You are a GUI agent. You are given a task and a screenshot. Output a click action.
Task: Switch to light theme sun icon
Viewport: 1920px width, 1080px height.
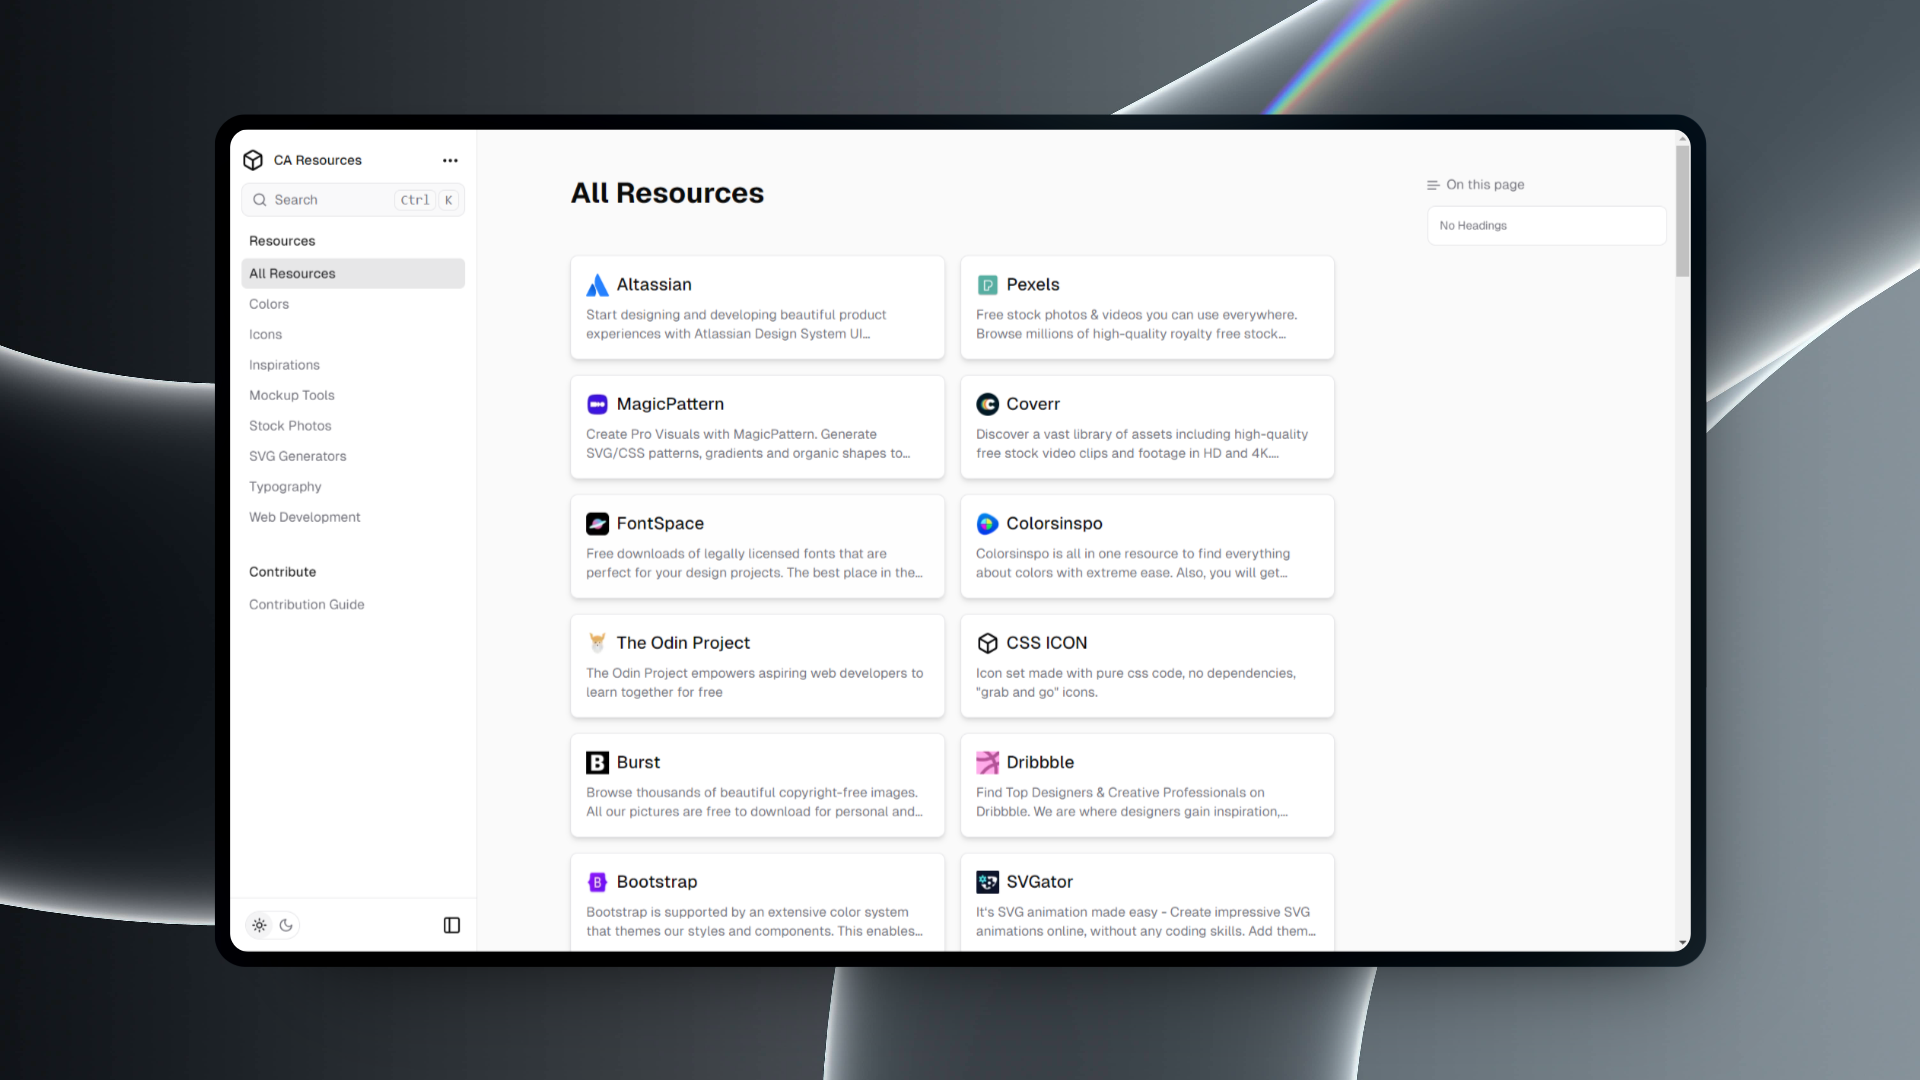click(260, 925)
